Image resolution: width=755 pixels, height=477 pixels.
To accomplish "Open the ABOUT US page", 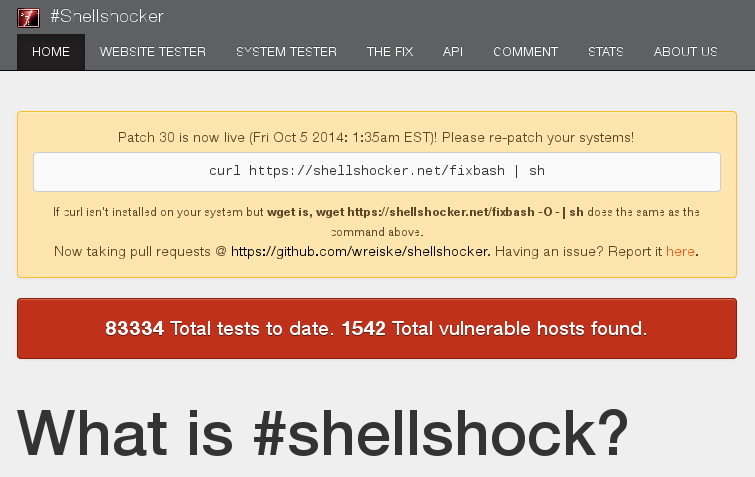I will tap(685, 52).
